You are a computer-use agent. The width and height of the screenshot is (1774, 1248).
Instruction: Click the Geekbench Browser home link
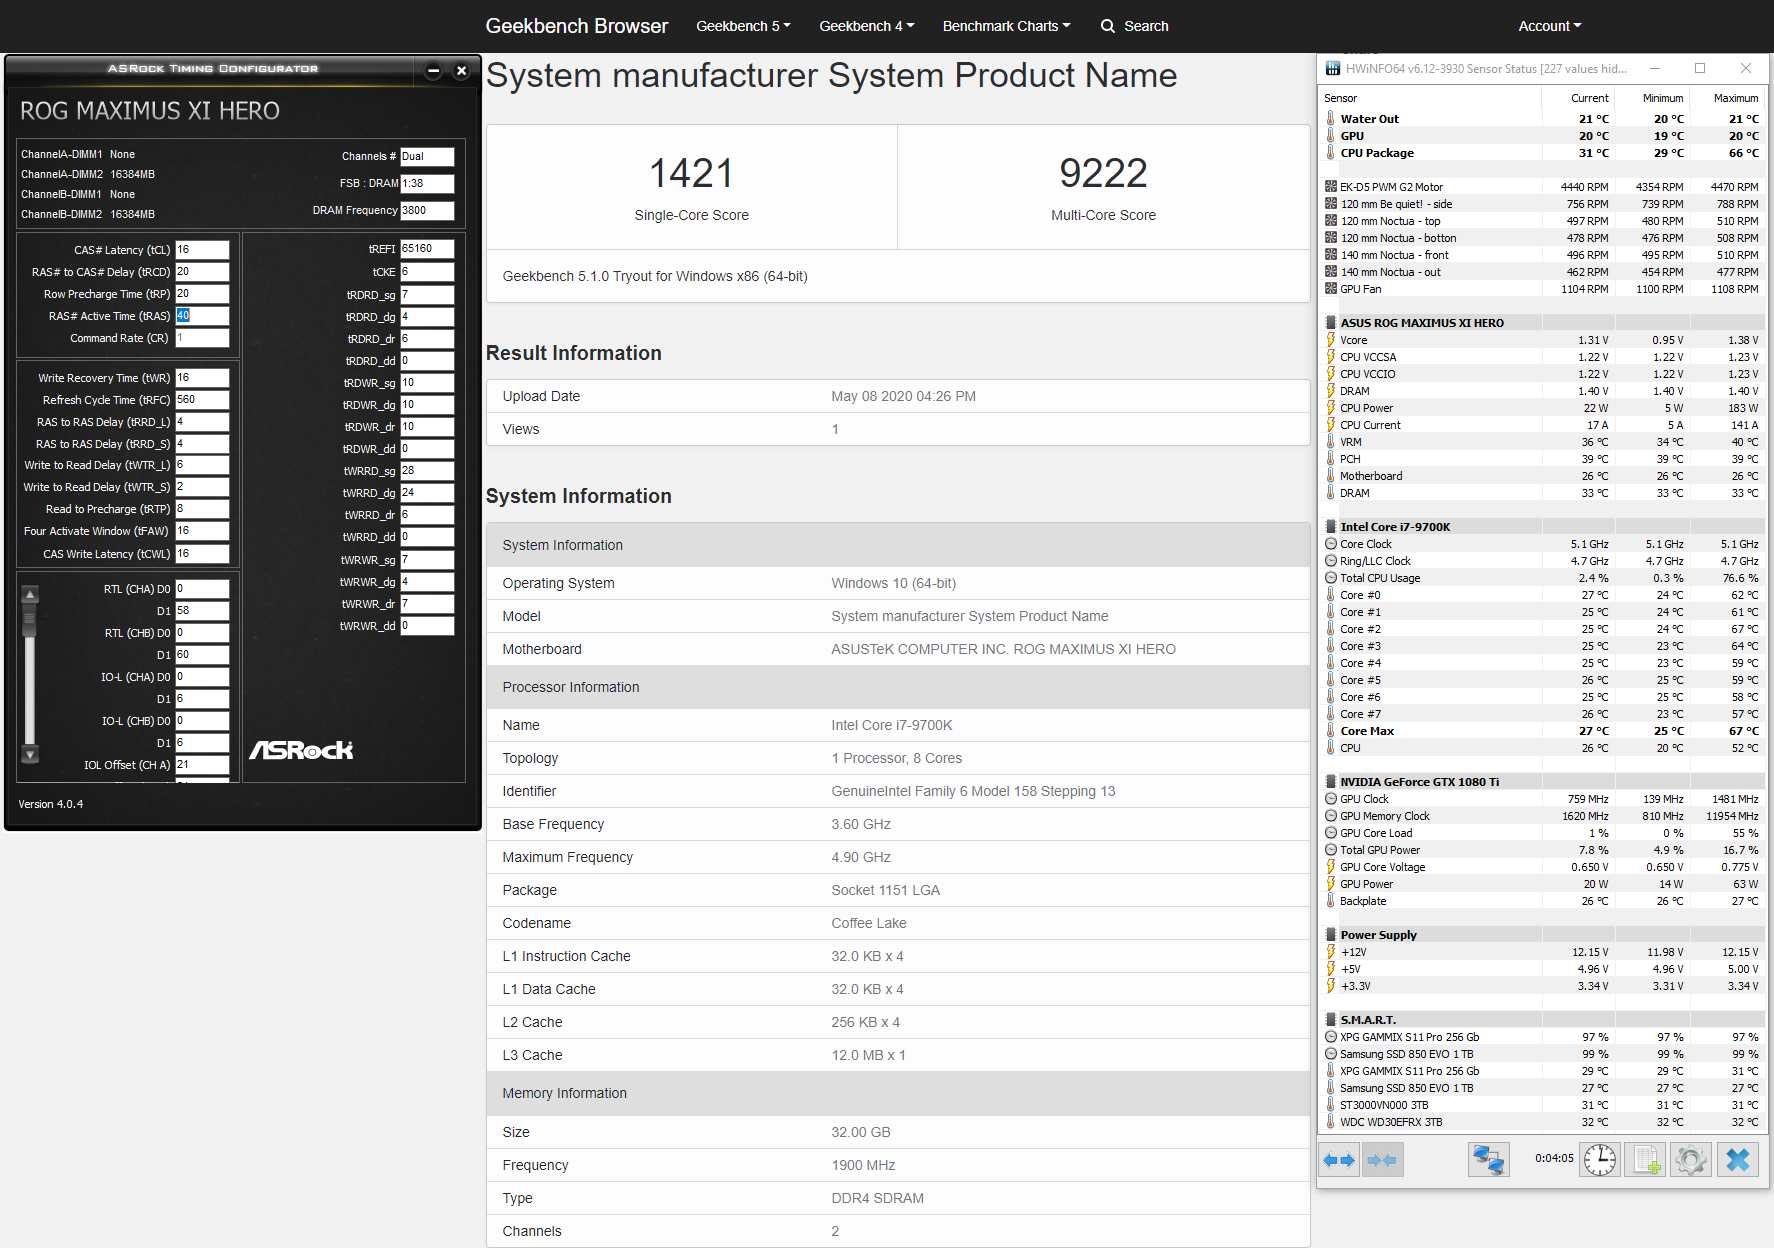pyautogui.click(x=577, y=26)
